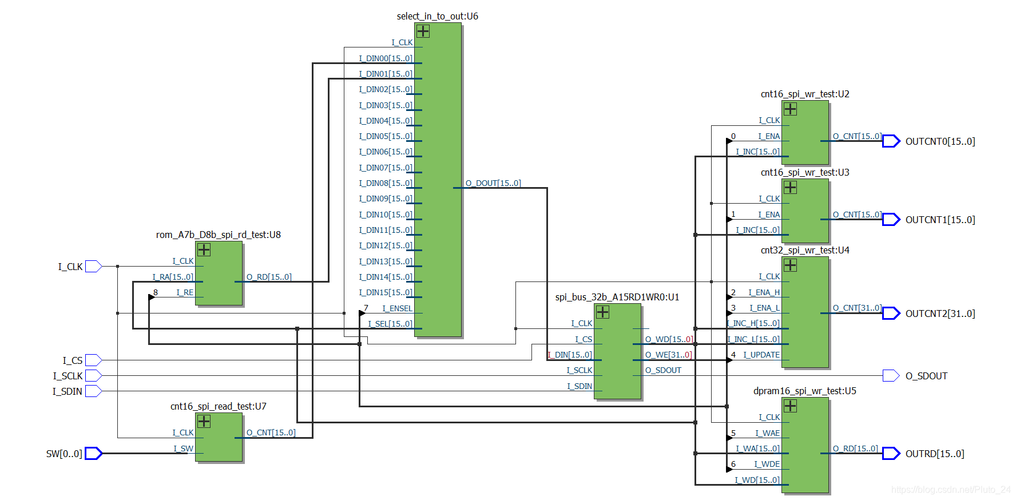Select the O_CNT[31..0] port on U4

pos(857,308)
